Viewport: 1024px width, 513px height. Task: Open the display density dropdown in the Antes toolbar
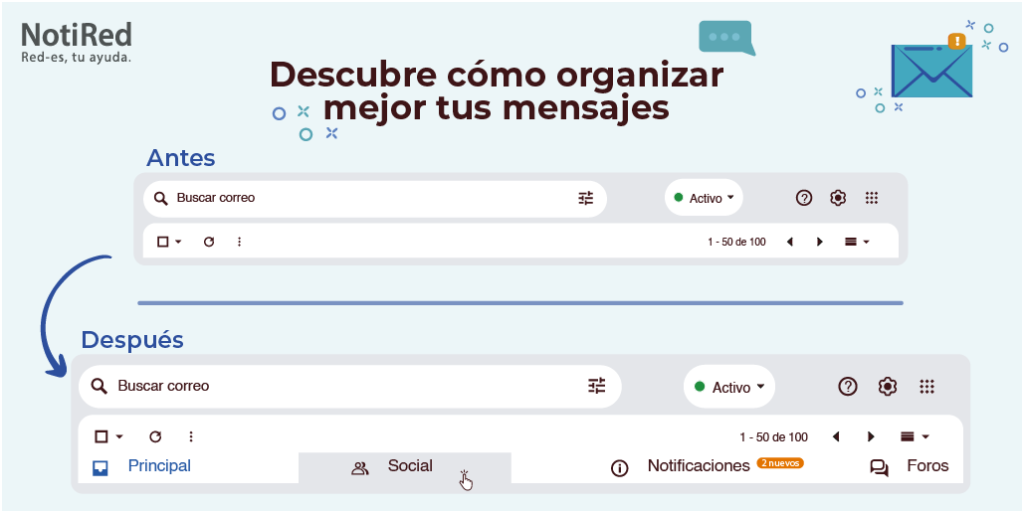857,241
